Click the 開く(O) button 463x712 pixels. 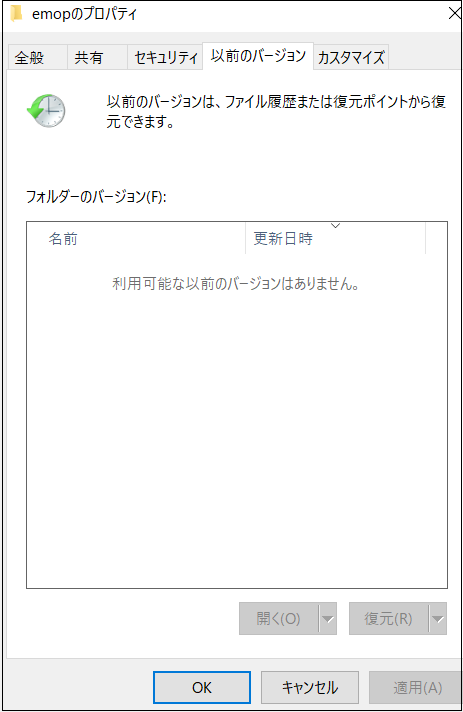click(x=279, y=618)
